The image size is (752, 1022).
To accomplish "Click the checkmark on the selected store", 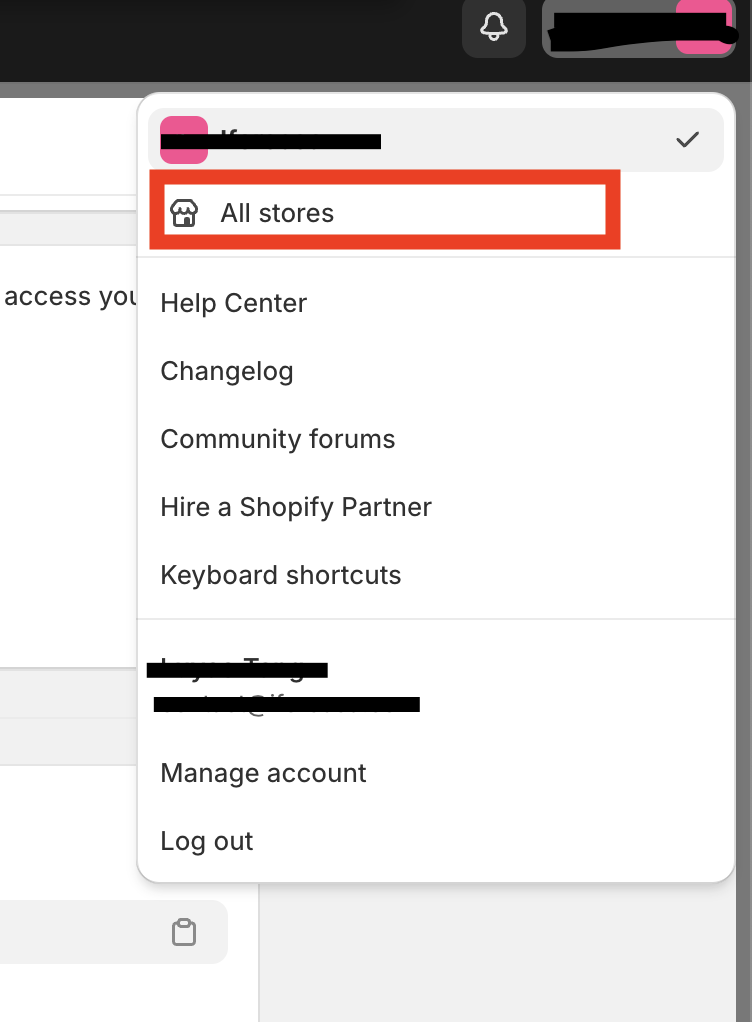I will [687, 140].
